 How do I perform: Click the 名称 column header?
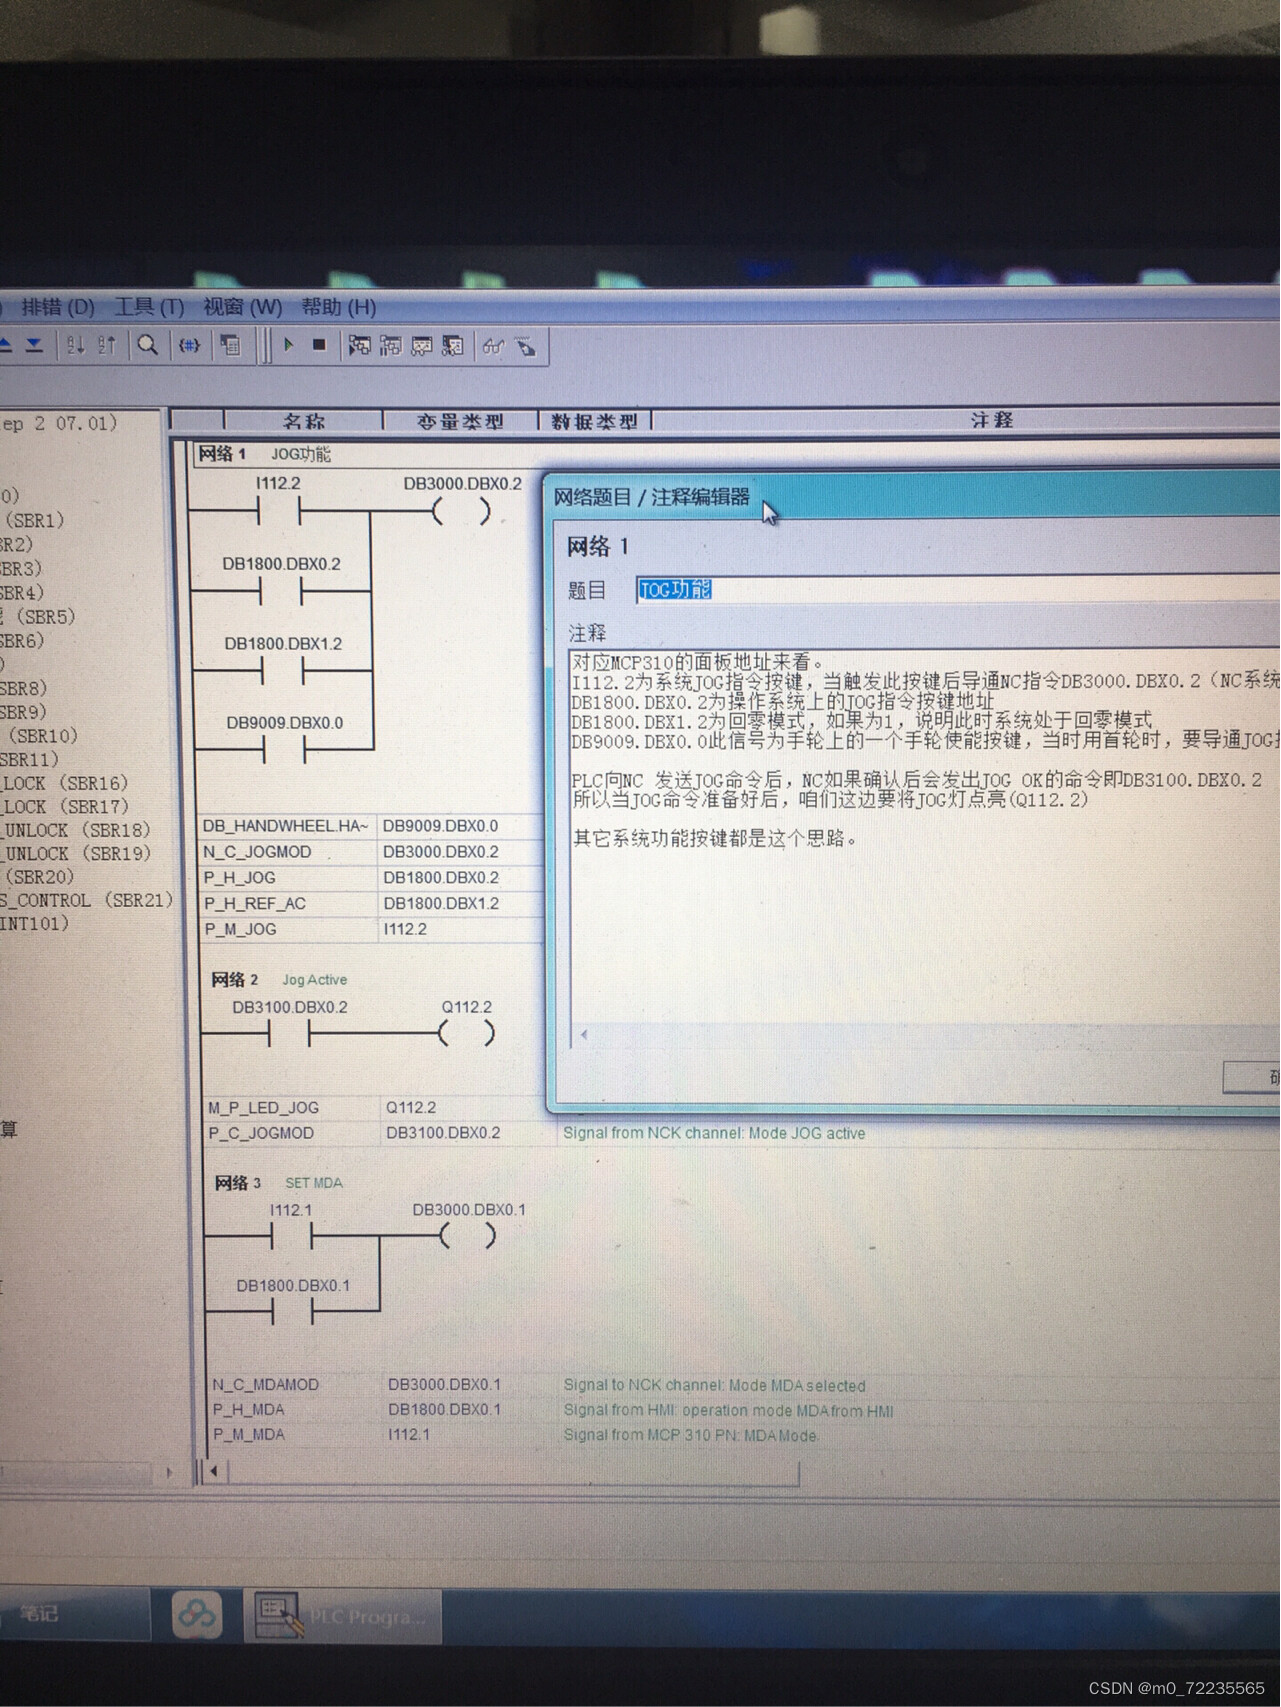[304, 421]
